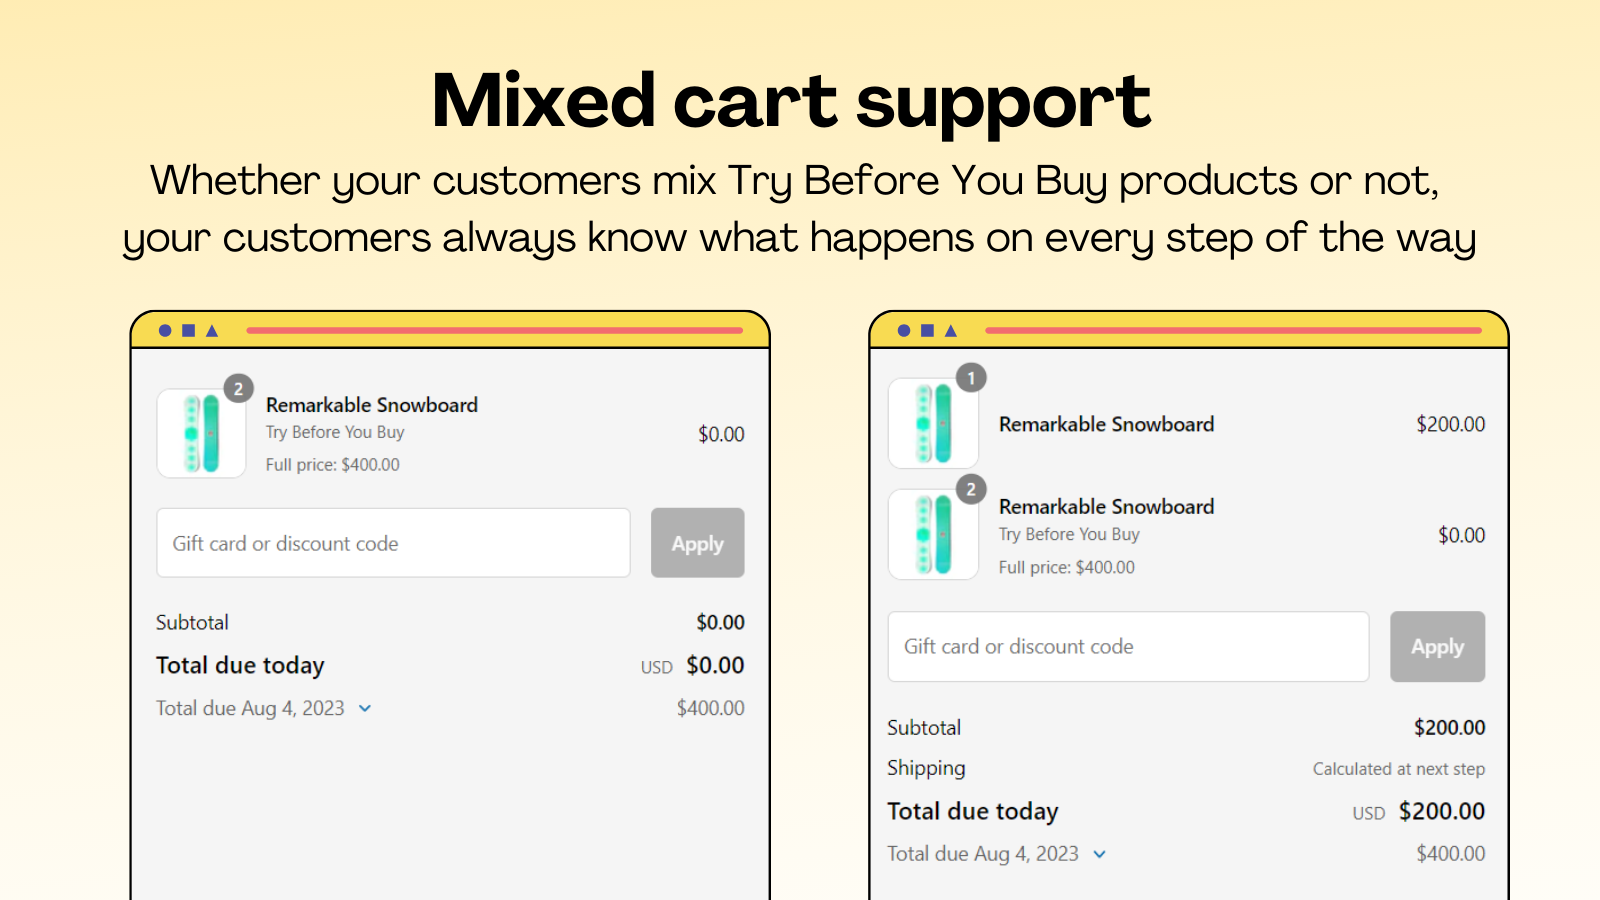Click Apply in the left checkout
This screenshot has height=900, width=1600.
pyautogui.click(x=697, y=543)
